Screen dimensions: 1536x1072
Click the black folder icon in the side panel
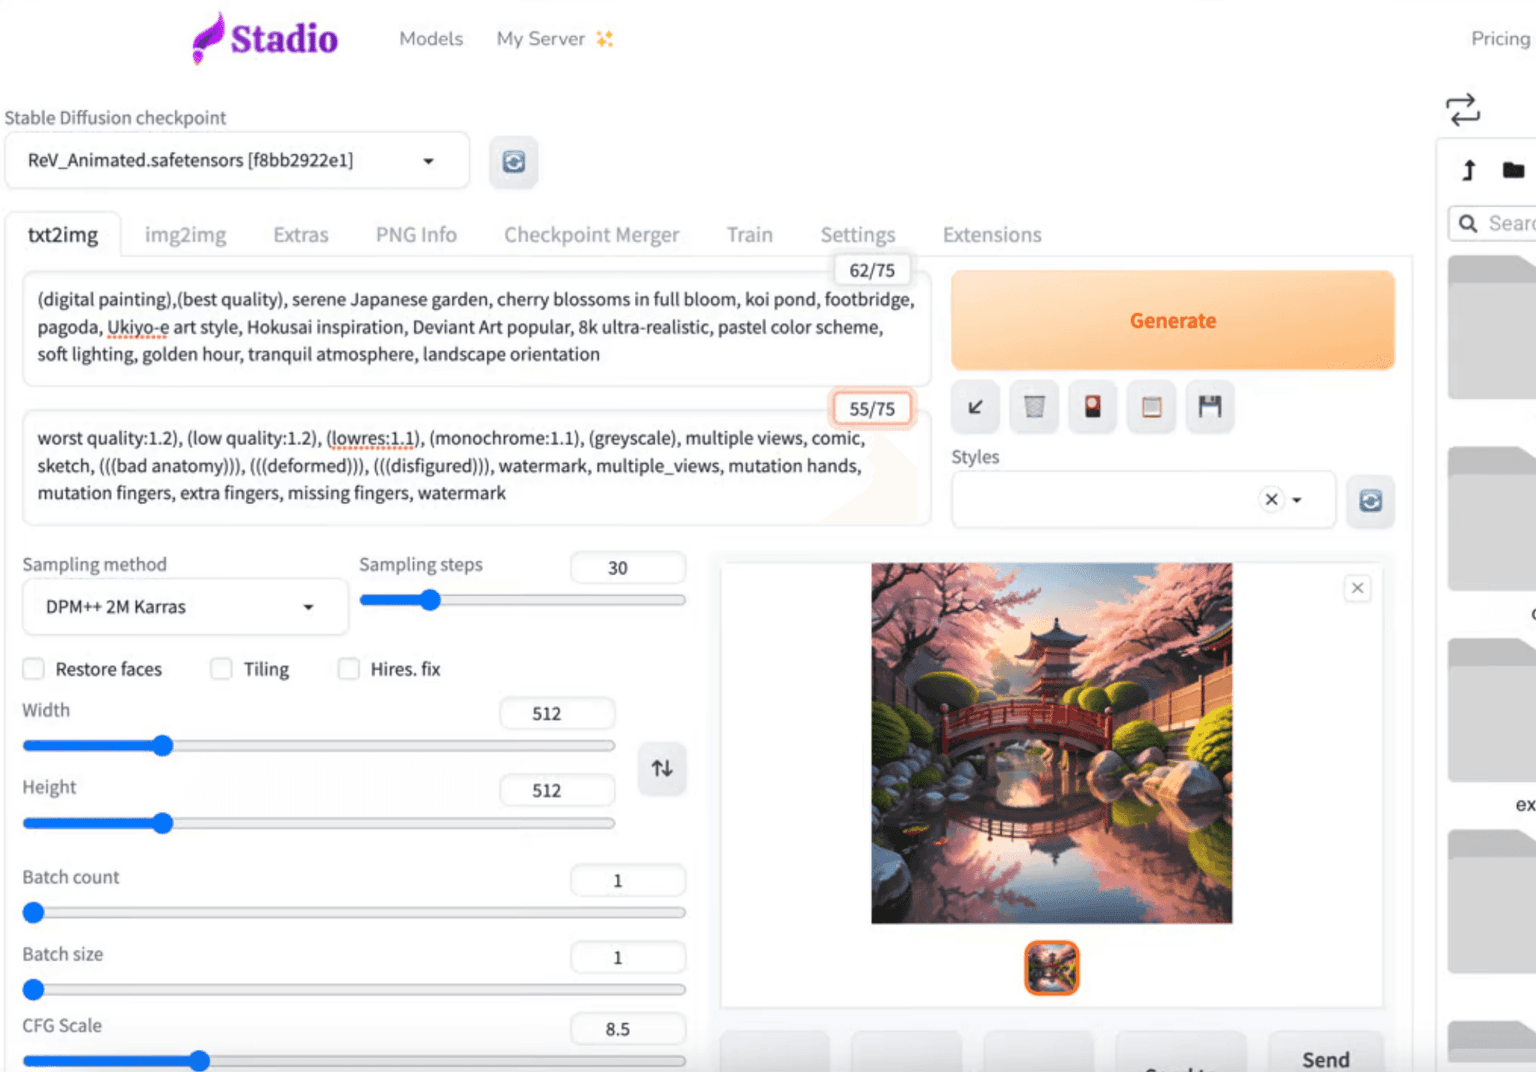click(x=1513, y=170)
